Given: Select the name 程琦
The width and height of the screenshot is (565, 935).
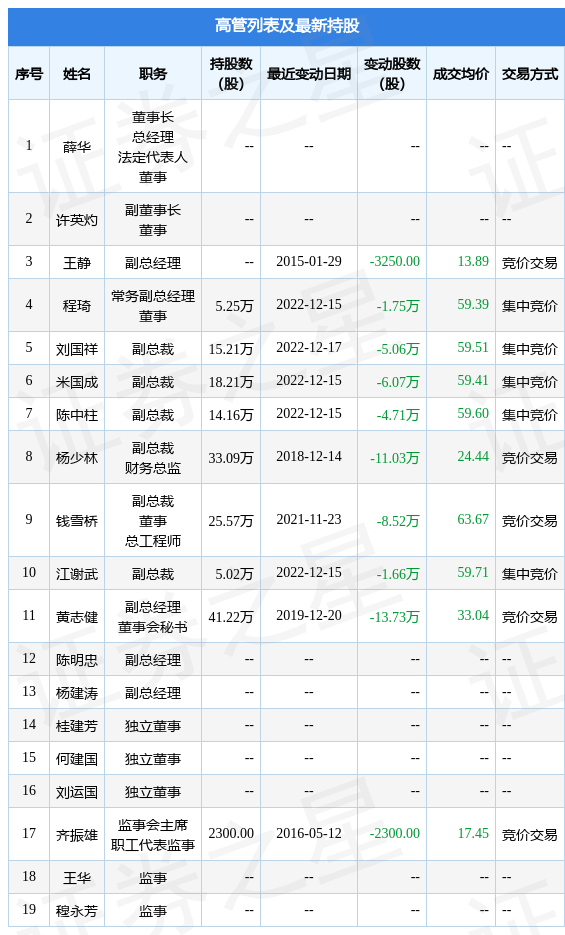Looking at the screenshot, I should [77, 306].
